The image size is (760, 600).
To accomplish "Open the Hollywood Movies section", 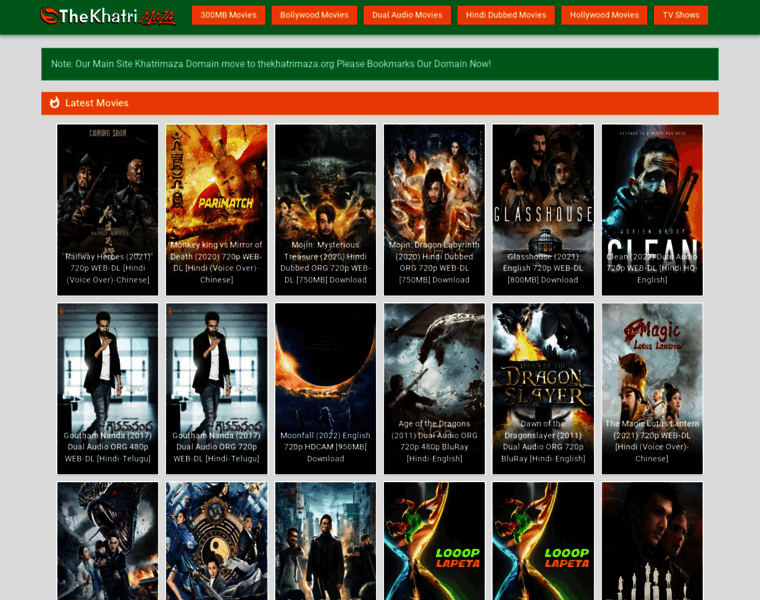I will 604,15.
